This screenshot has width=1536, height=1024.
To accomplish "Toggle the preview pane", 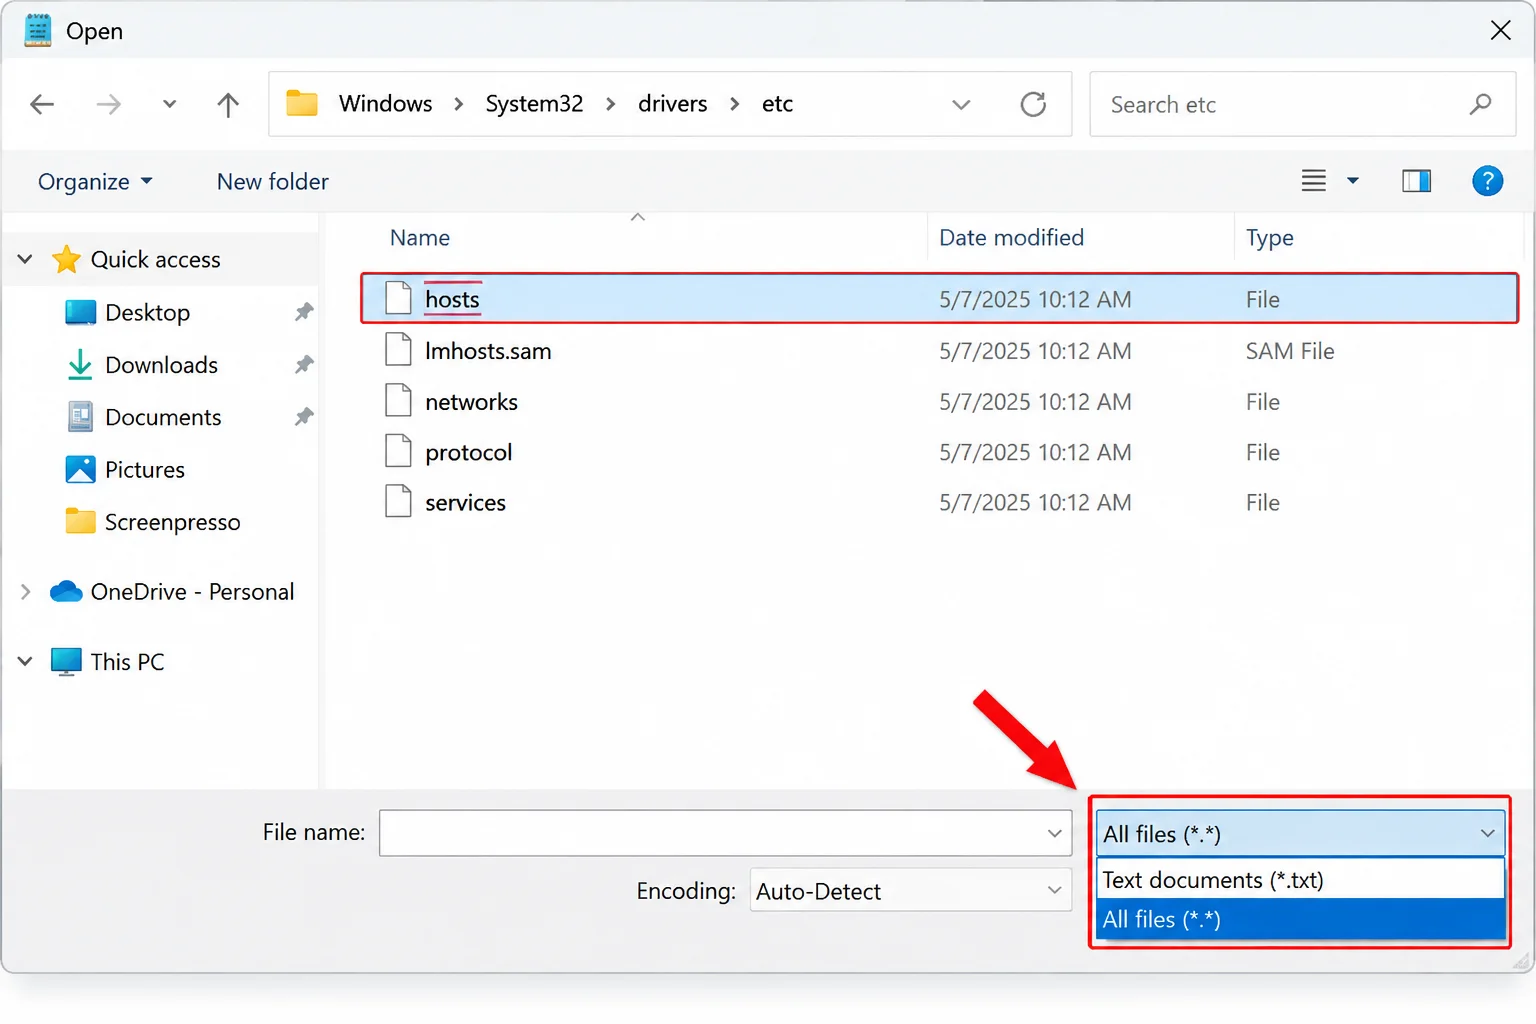I will pos(1417,181).
